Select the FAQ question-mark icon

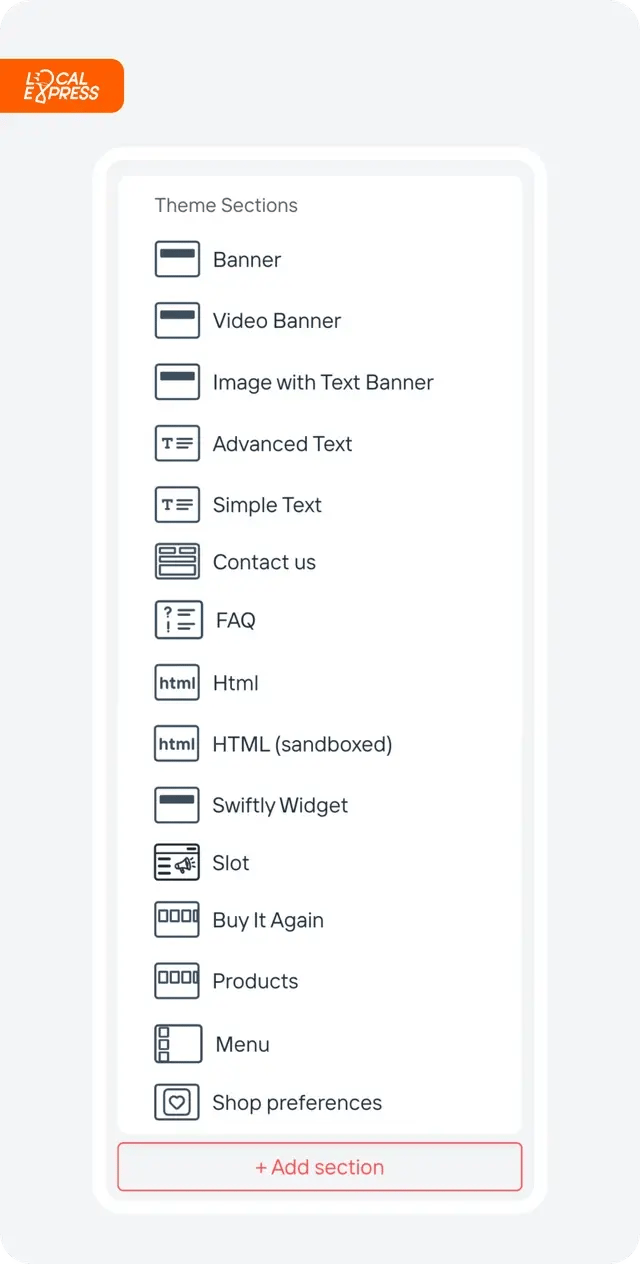coord(179,620)
